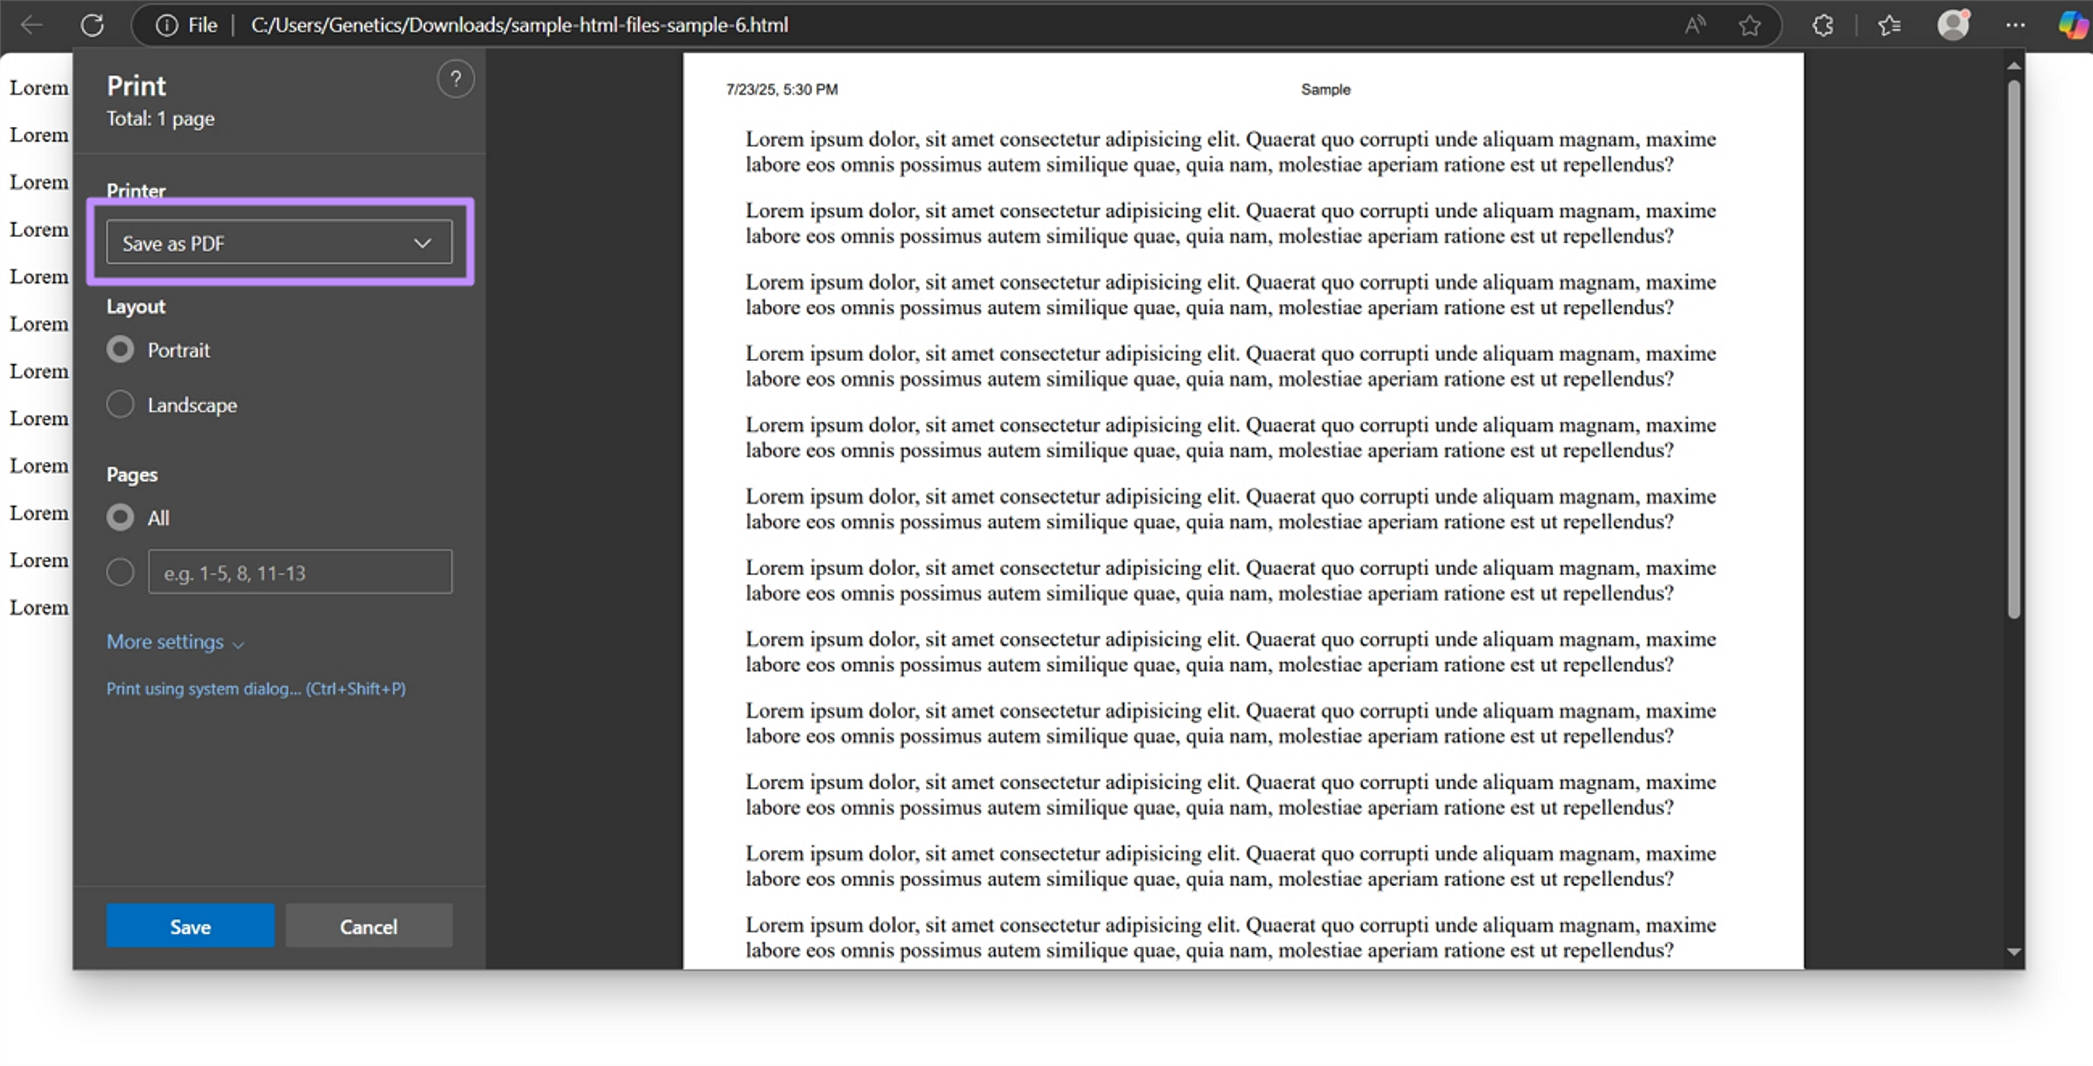View site information icon beside File

coord(166,25)
